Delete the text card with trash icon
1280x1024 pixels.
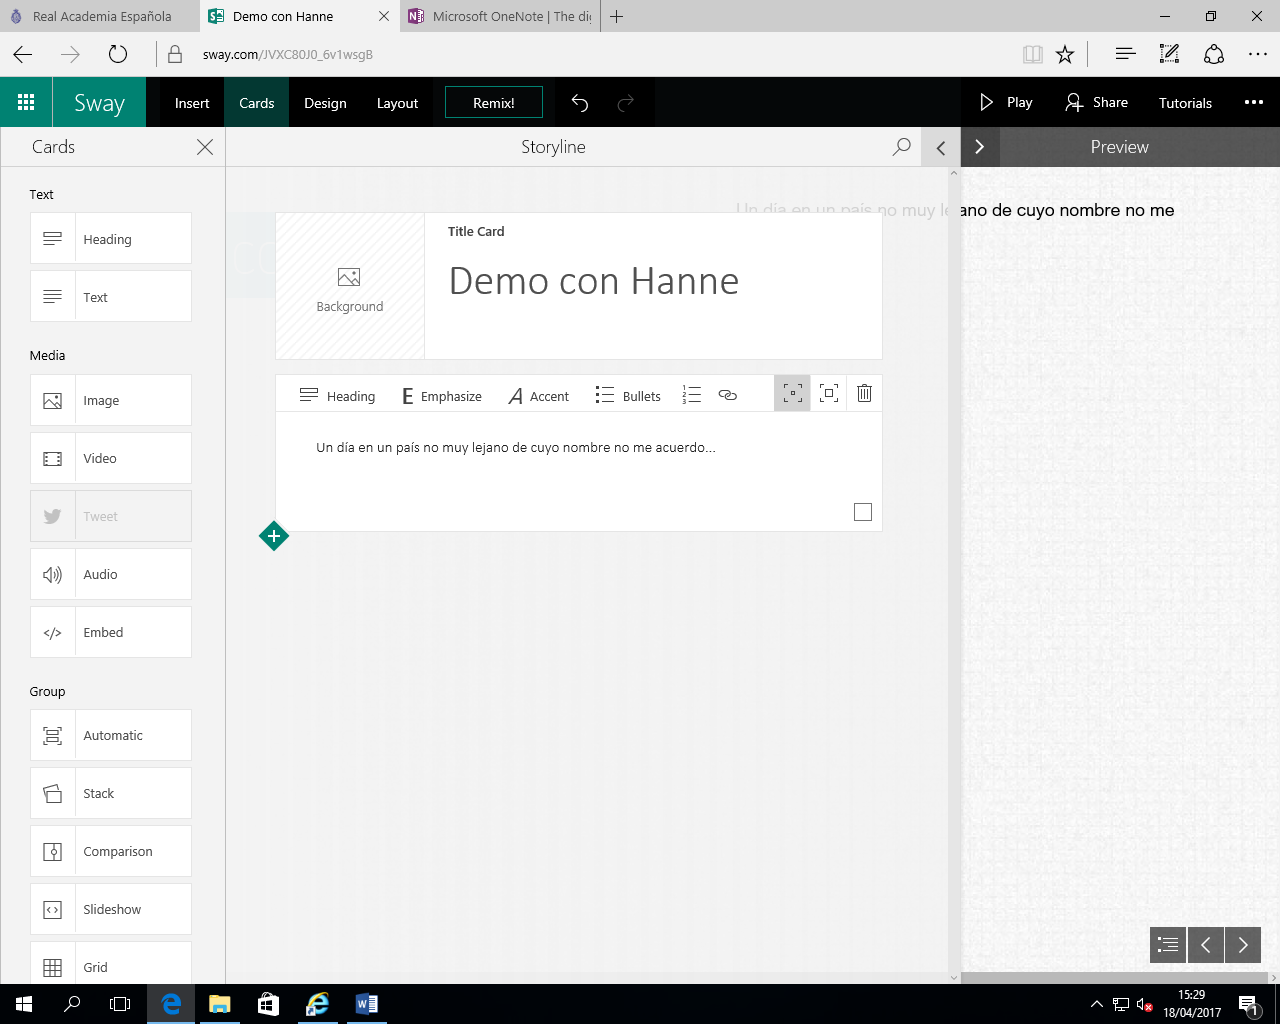click(x=864, y=394)
